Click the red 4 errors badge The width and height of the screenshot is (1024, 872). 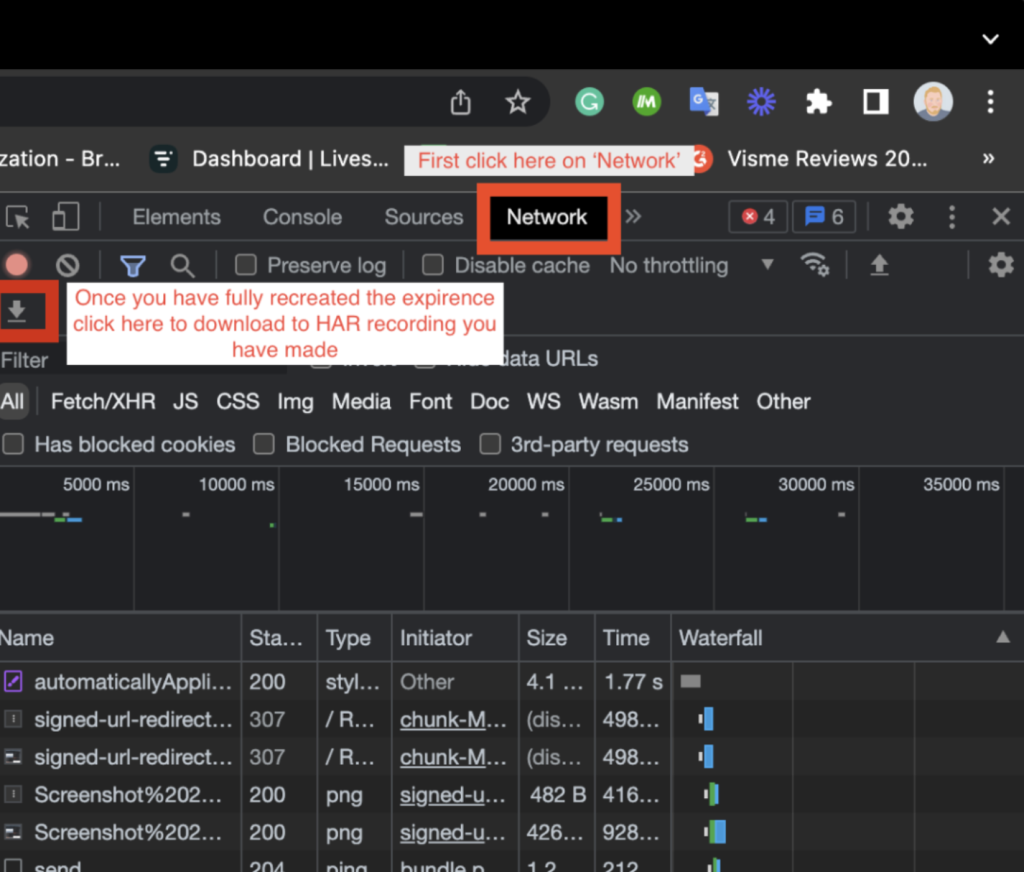[x=757, y=216]
